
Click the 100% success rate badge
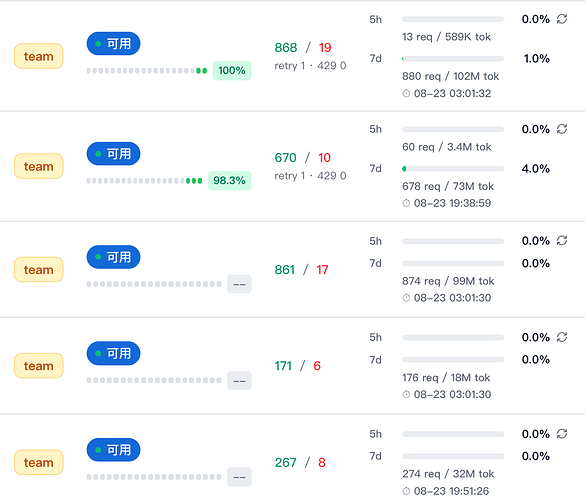(x=232, y=71)
